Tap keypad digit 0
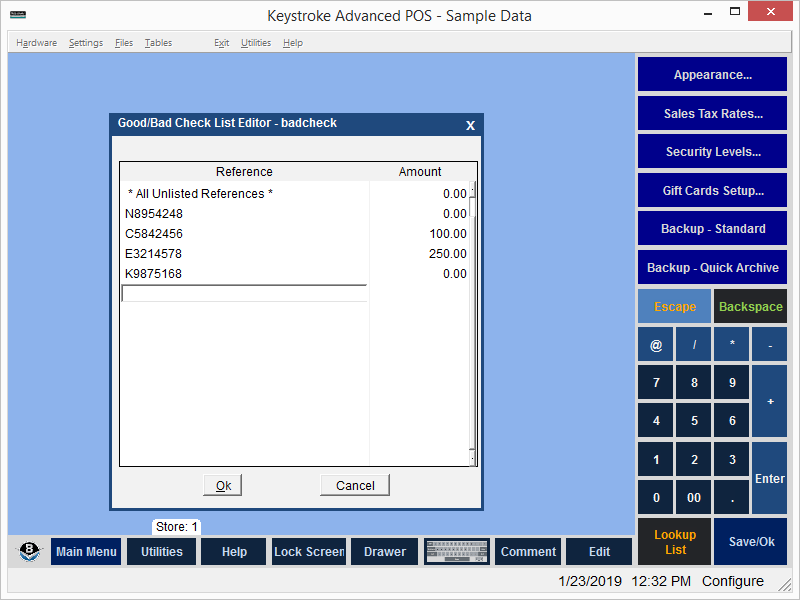800x600 pixels. [x=656, y=497]
